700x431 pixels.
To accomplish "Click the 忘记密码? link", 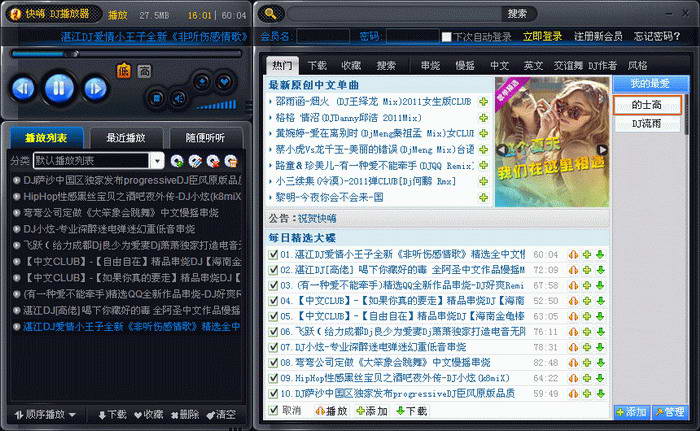I will pyautogui.click(x=657, y=37).
